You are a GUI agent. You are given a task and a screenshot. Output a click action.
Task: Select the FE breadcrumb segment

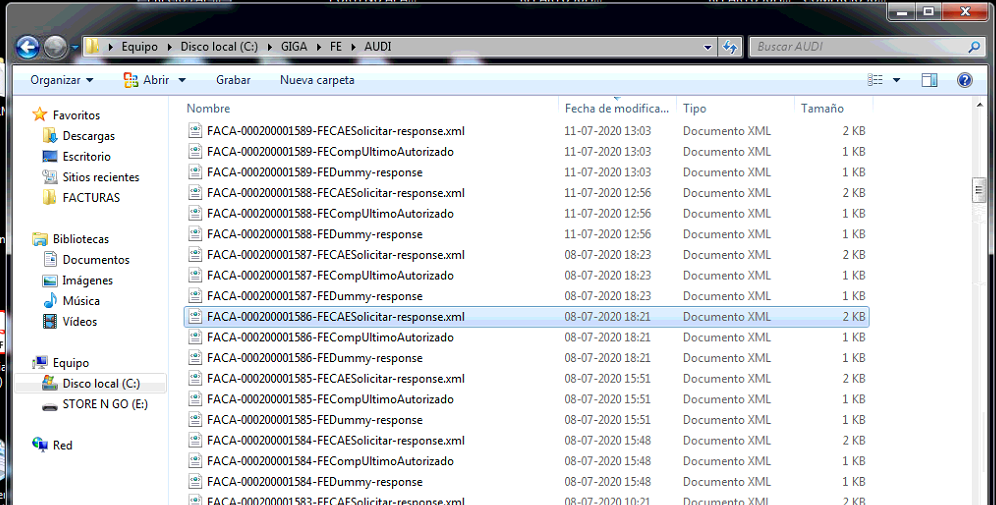336,47
